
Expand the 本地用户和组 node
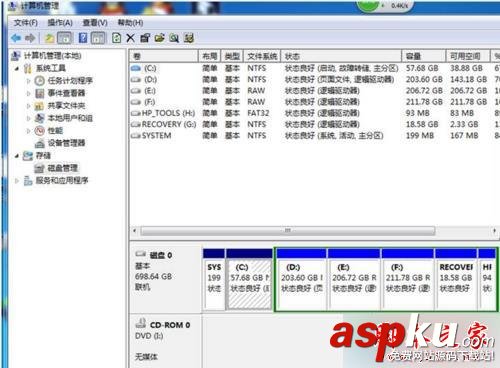(28, 118)
